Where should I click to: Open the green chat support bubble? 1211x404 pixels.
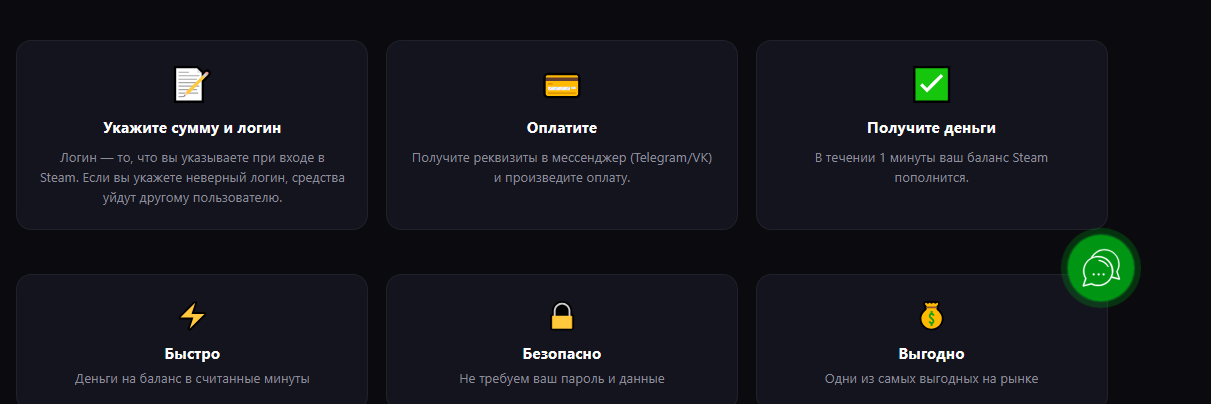click(1100, 268)
